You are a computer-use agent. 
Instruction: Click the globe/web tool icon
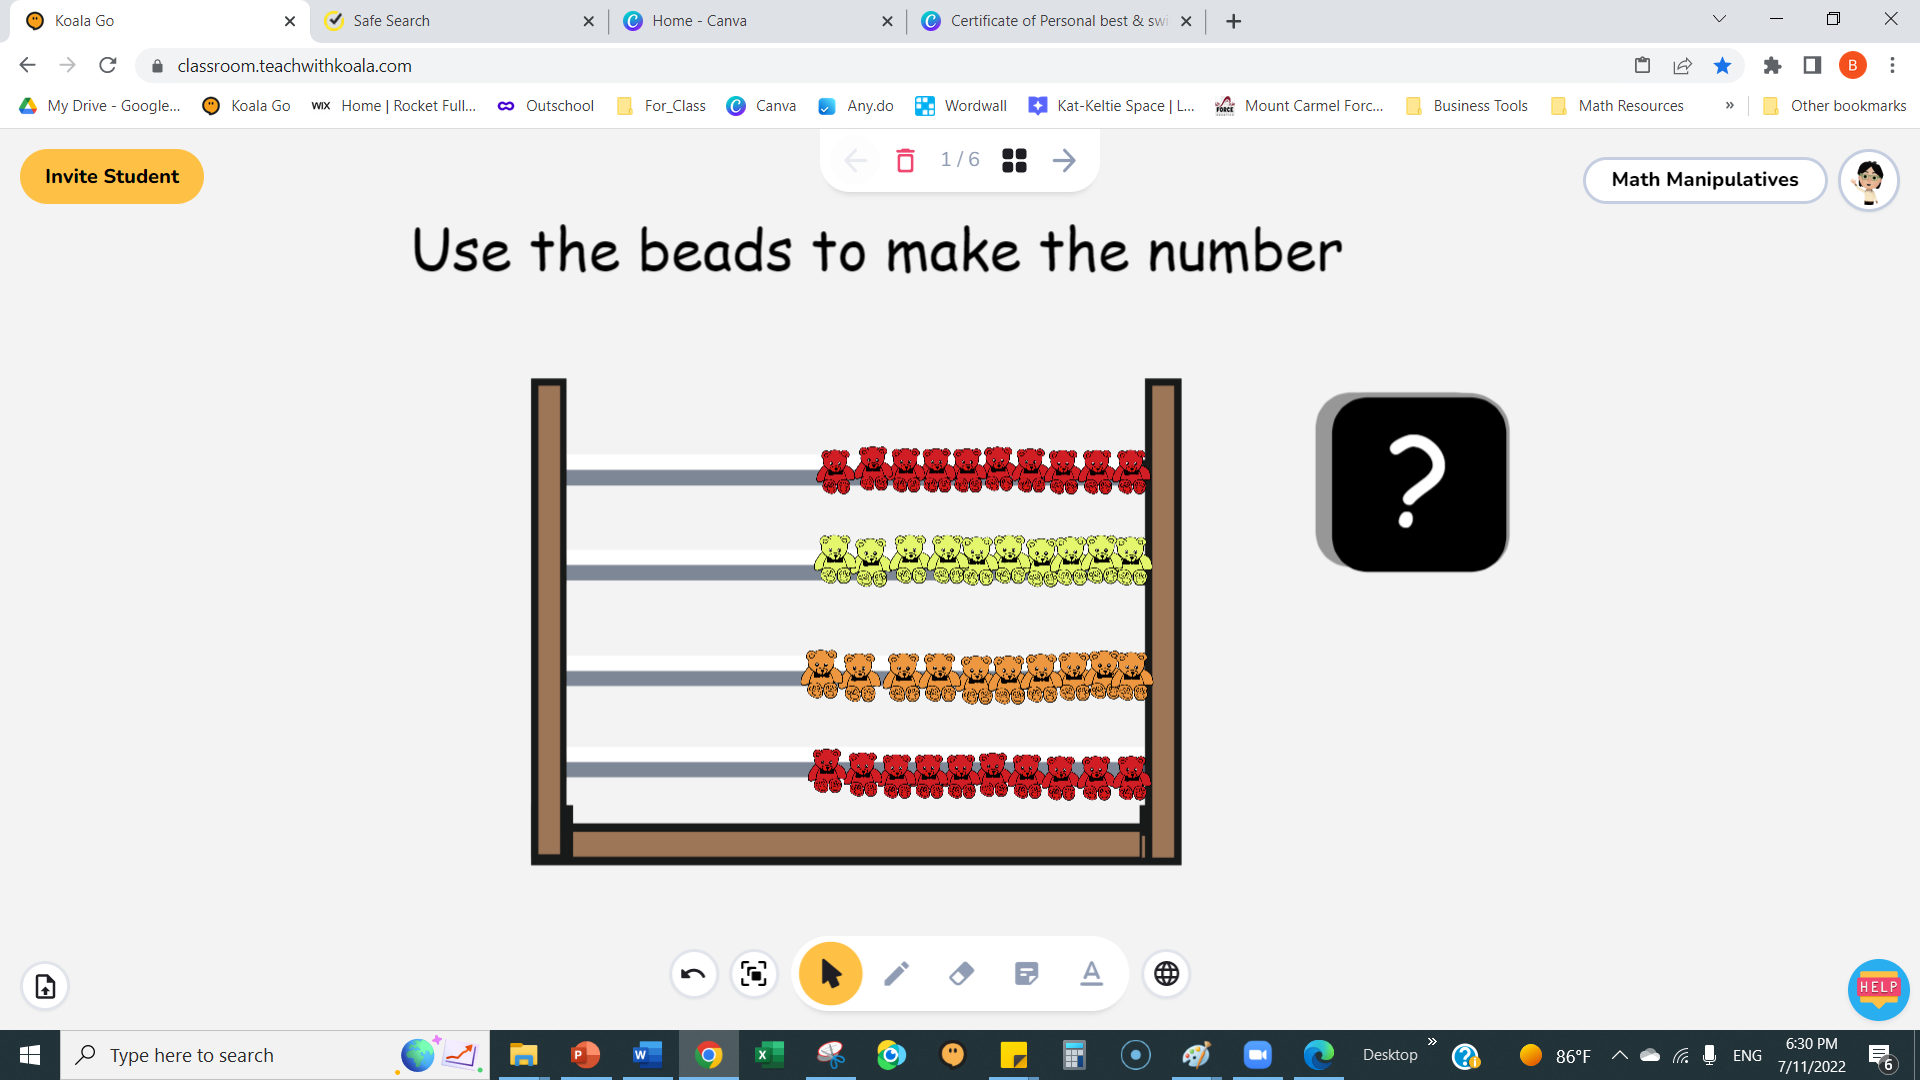pos(1166,973)
